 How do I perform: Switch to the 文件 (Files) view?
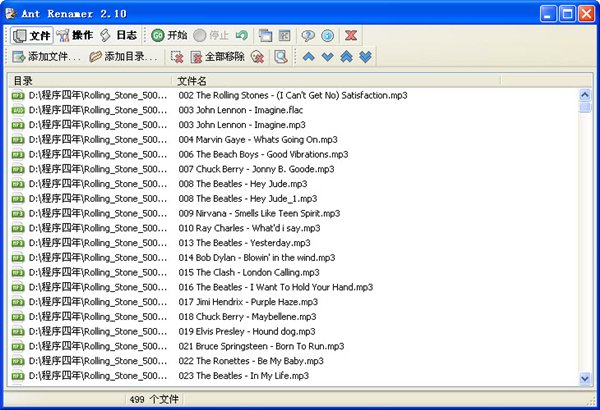click(x=31, y=36)
